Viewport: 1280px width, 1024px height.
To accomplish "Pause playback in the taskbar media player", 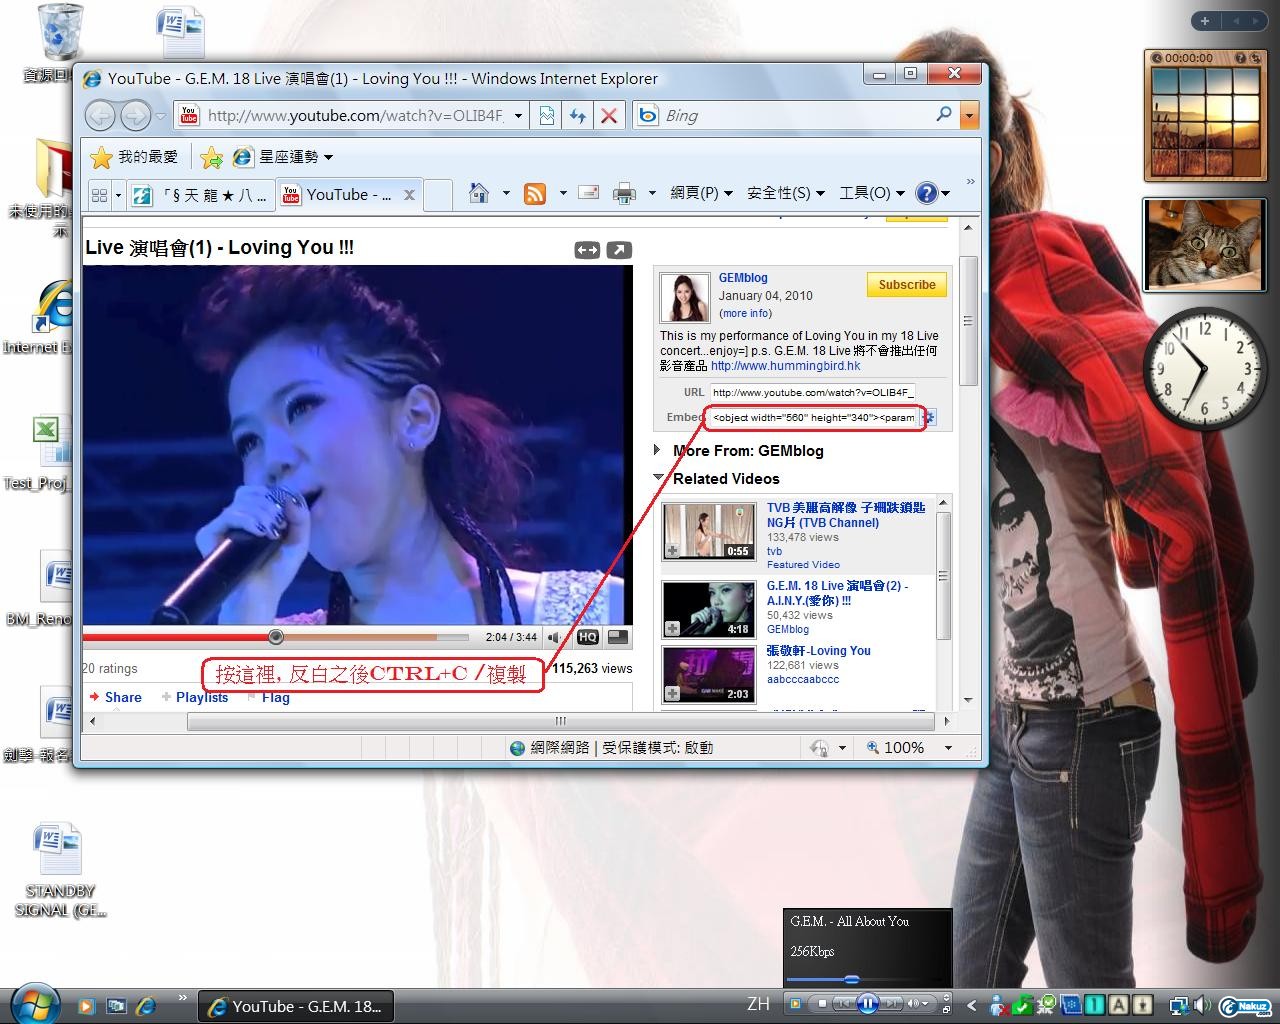I will [867, 1003].
